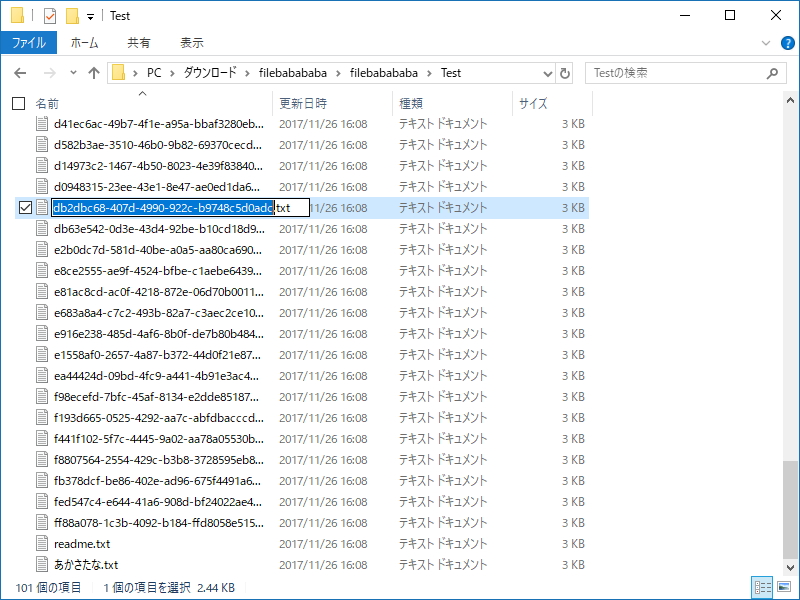800x600 pixels.
Task: Click the search magnifier icon
Action: coord(772,73)
